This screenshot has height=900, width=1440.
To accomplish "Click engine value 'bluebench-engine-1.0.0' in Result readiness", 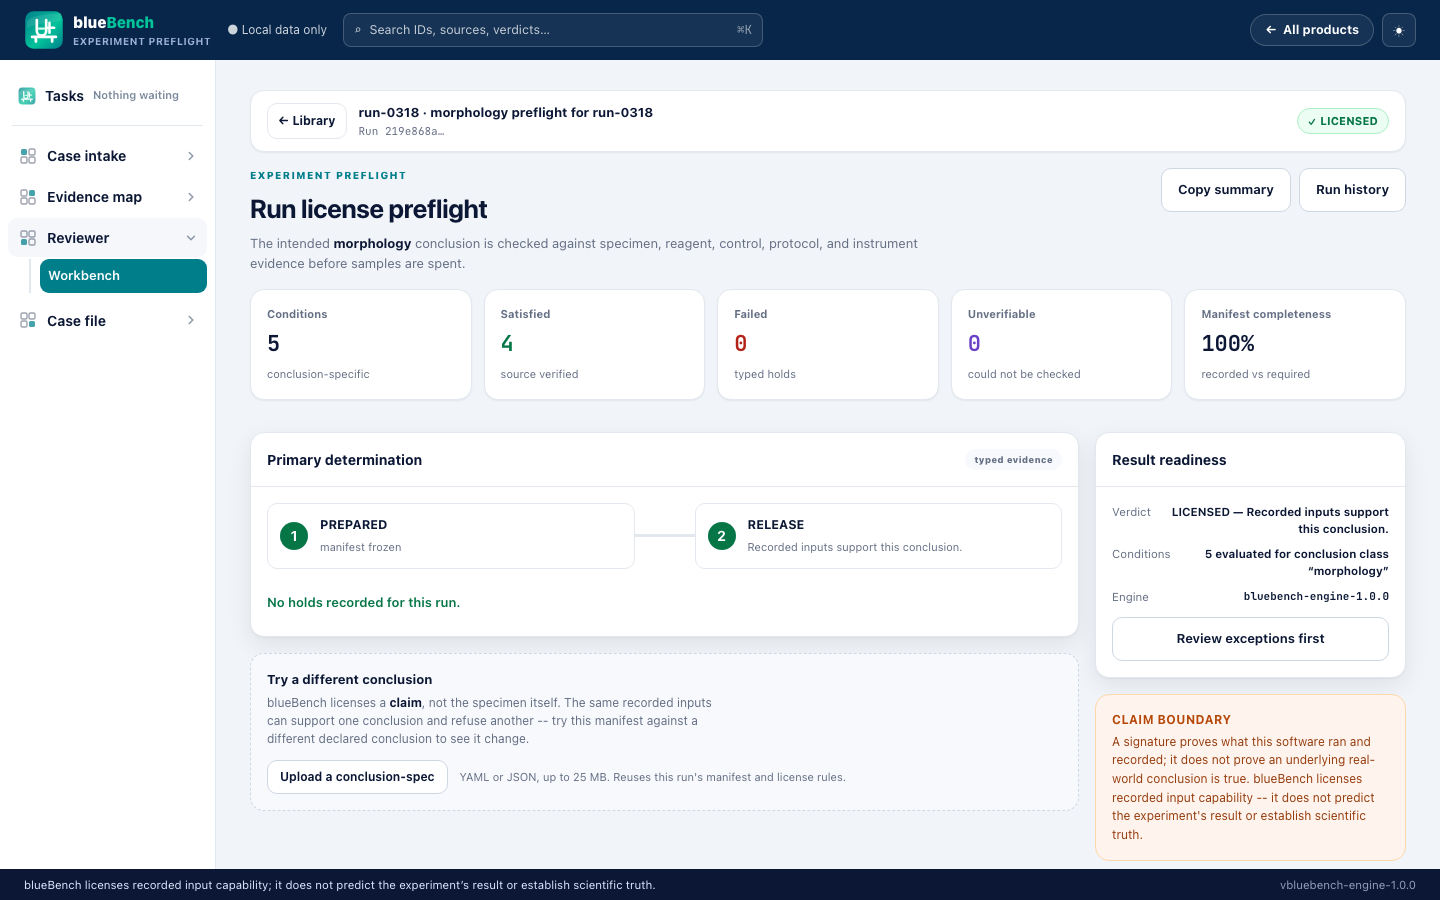I will (x=1316, y=597).
